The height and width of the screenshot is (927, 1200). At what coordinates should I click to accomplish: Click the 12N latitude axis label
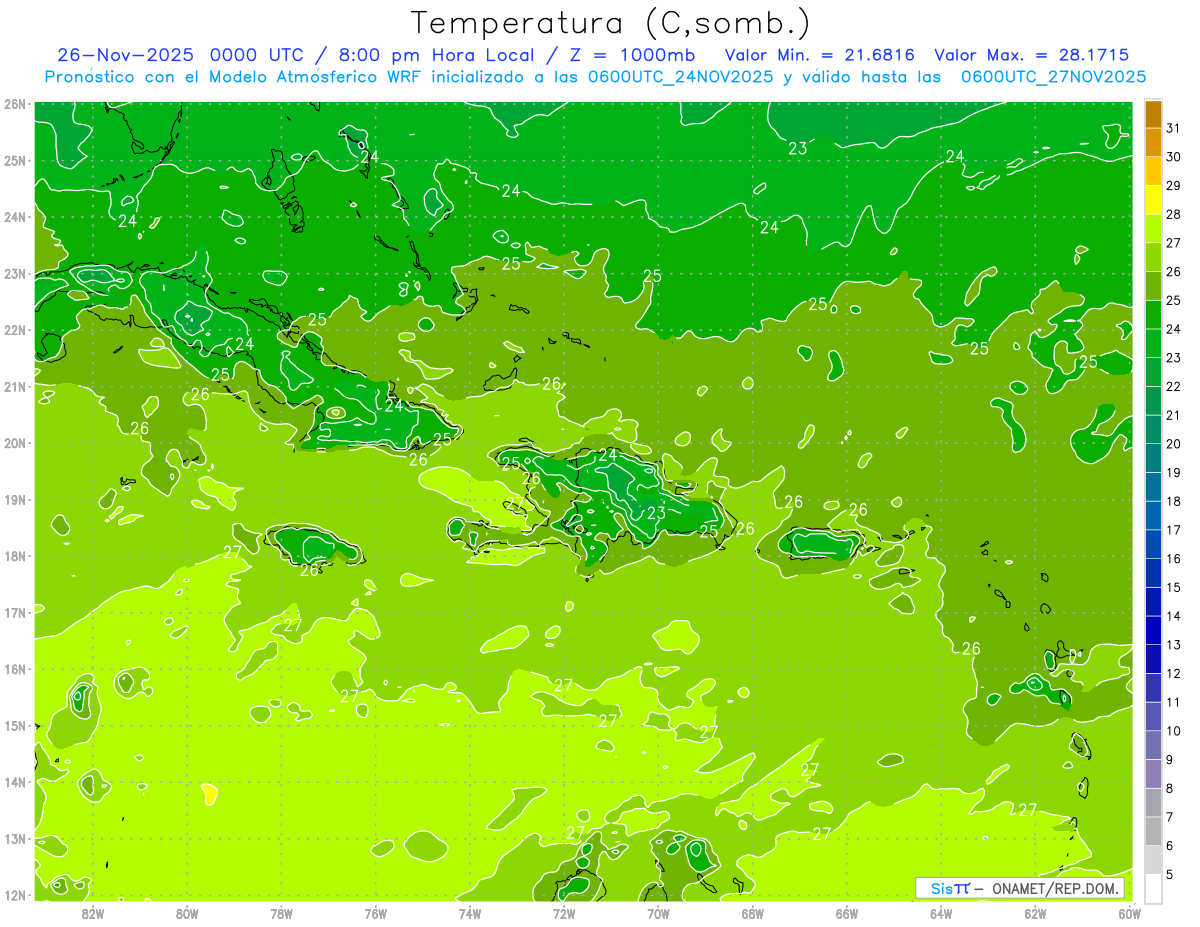pyautogui.click(x=15, y=895)
